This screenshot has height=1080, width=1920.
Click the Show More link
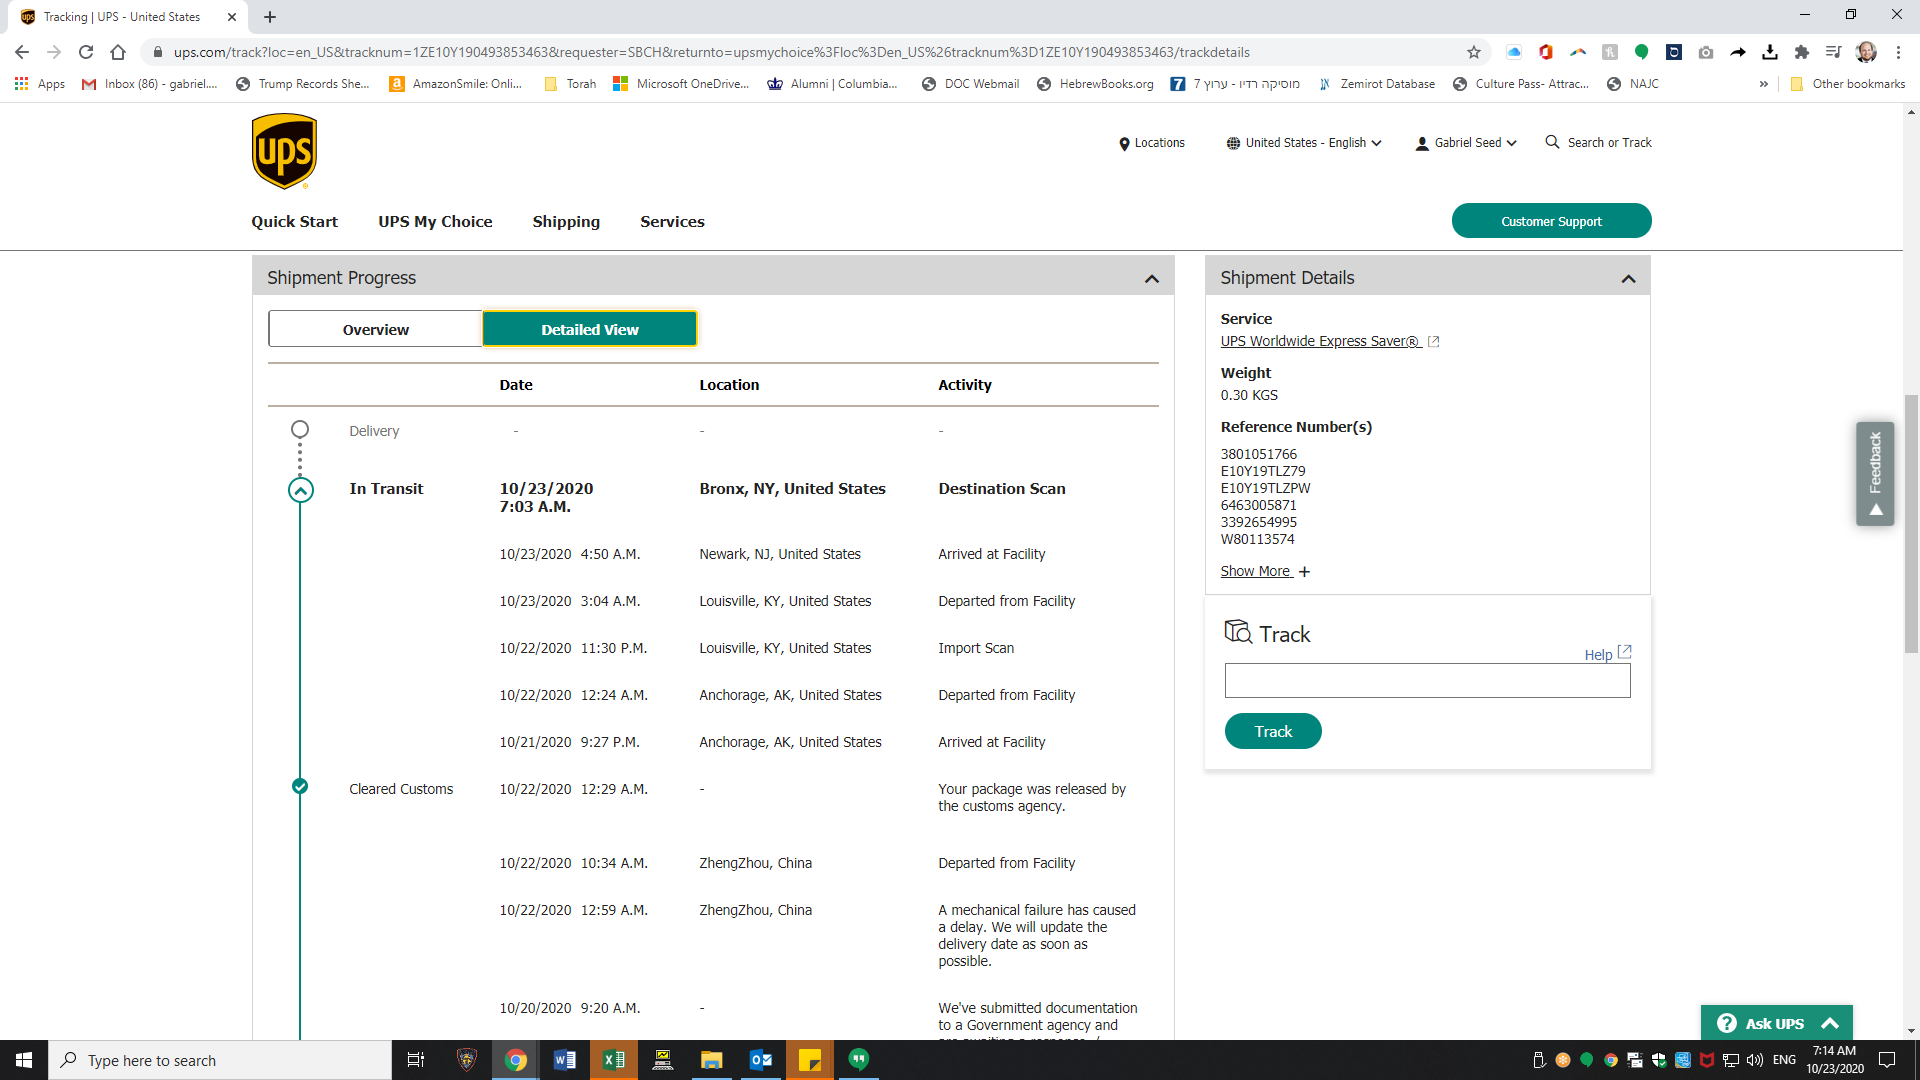pos(1256,571)
